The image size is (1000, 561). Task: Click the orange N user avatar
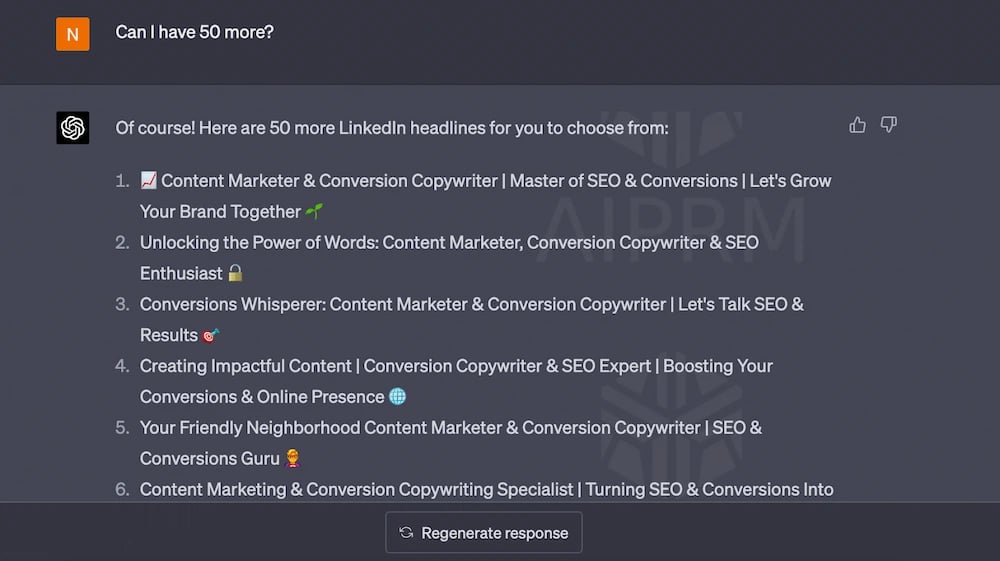pos(73,34)
